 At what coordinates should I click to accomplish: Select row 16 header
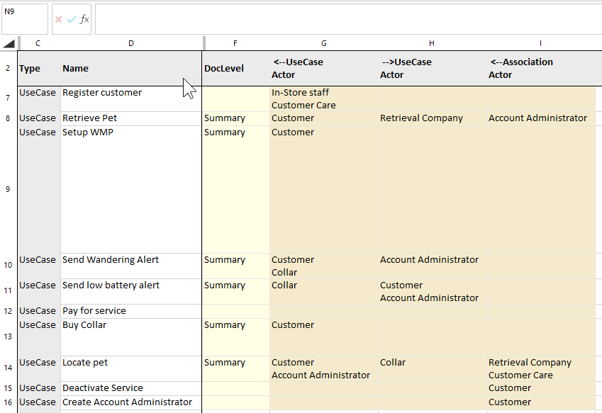(x=8, y=402)
